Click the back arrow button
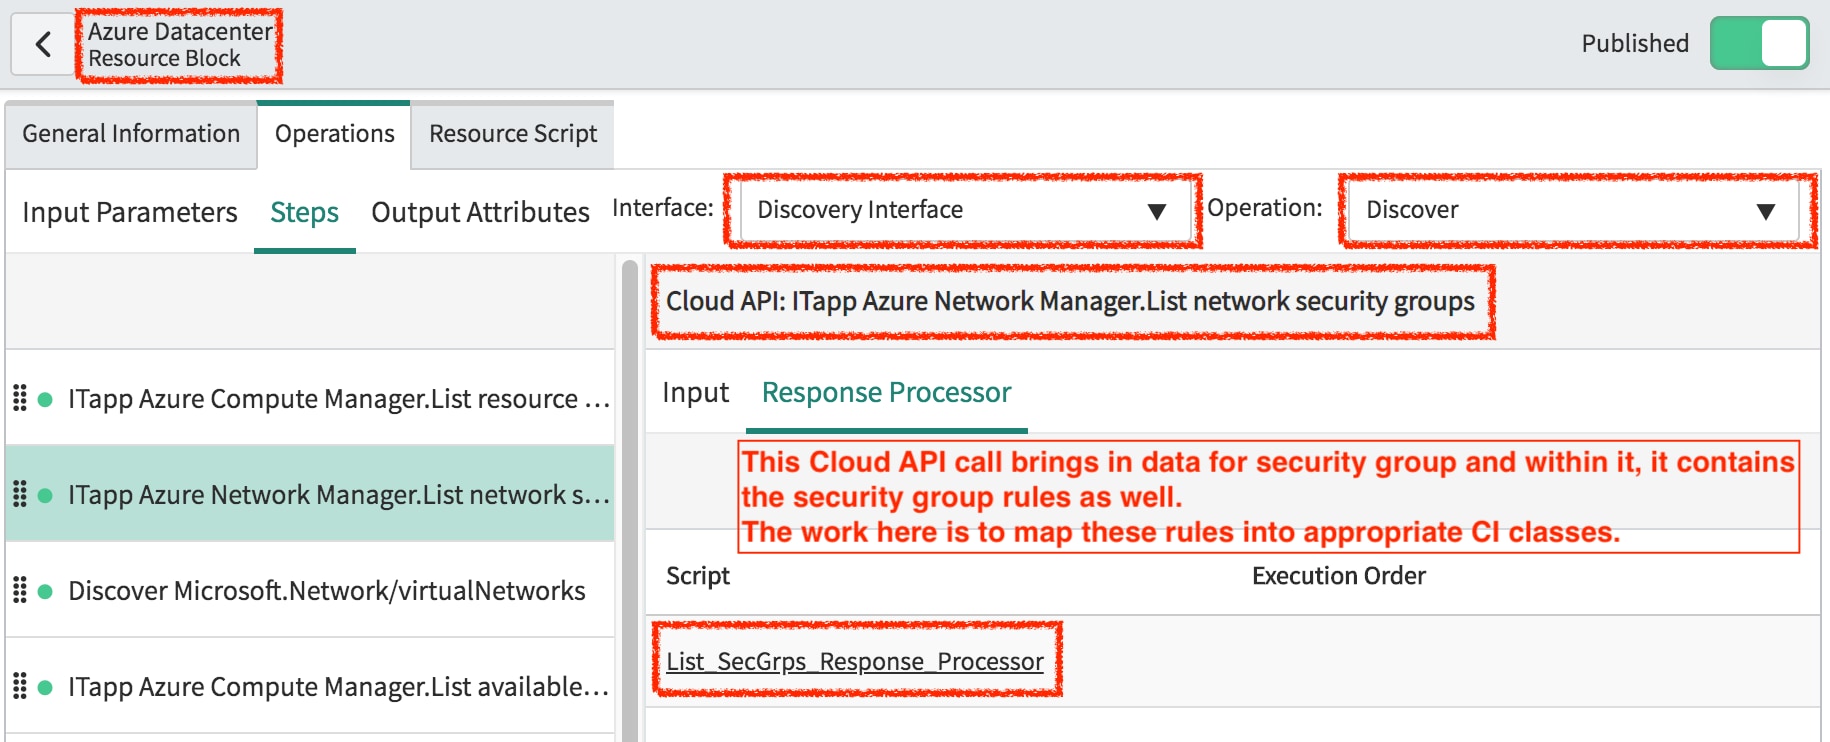Screen dimensions: 1830x742 (43, 44)
